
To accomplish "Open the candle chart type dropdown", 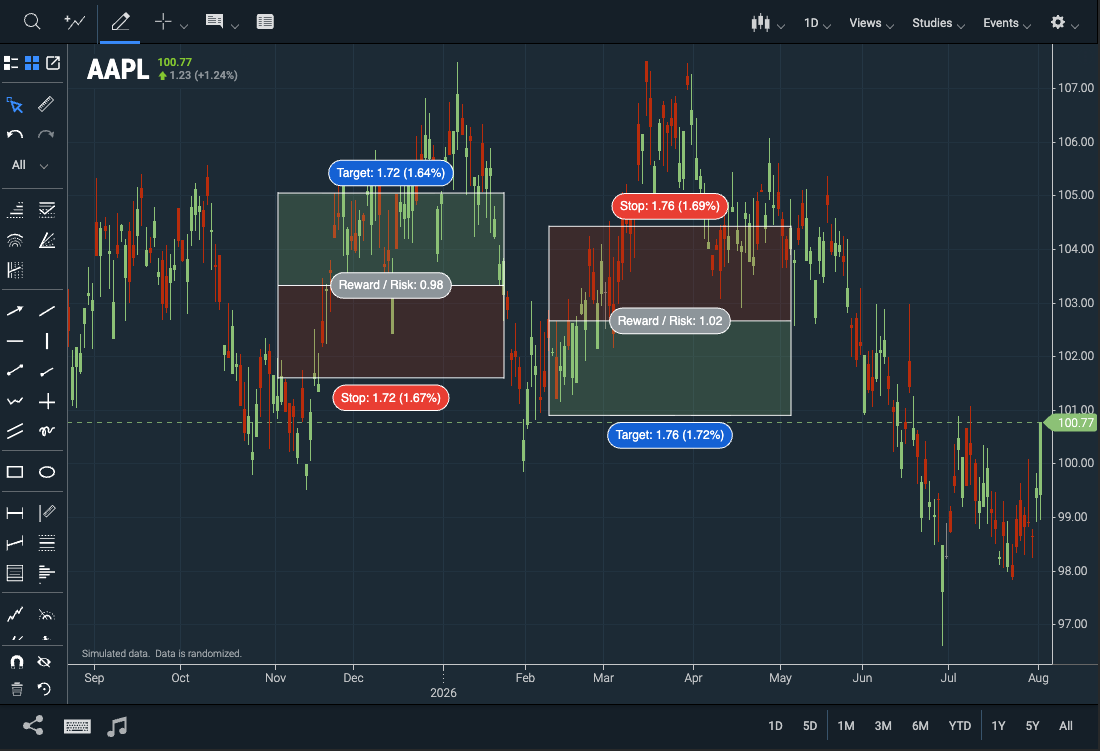I will coord(767,23).
